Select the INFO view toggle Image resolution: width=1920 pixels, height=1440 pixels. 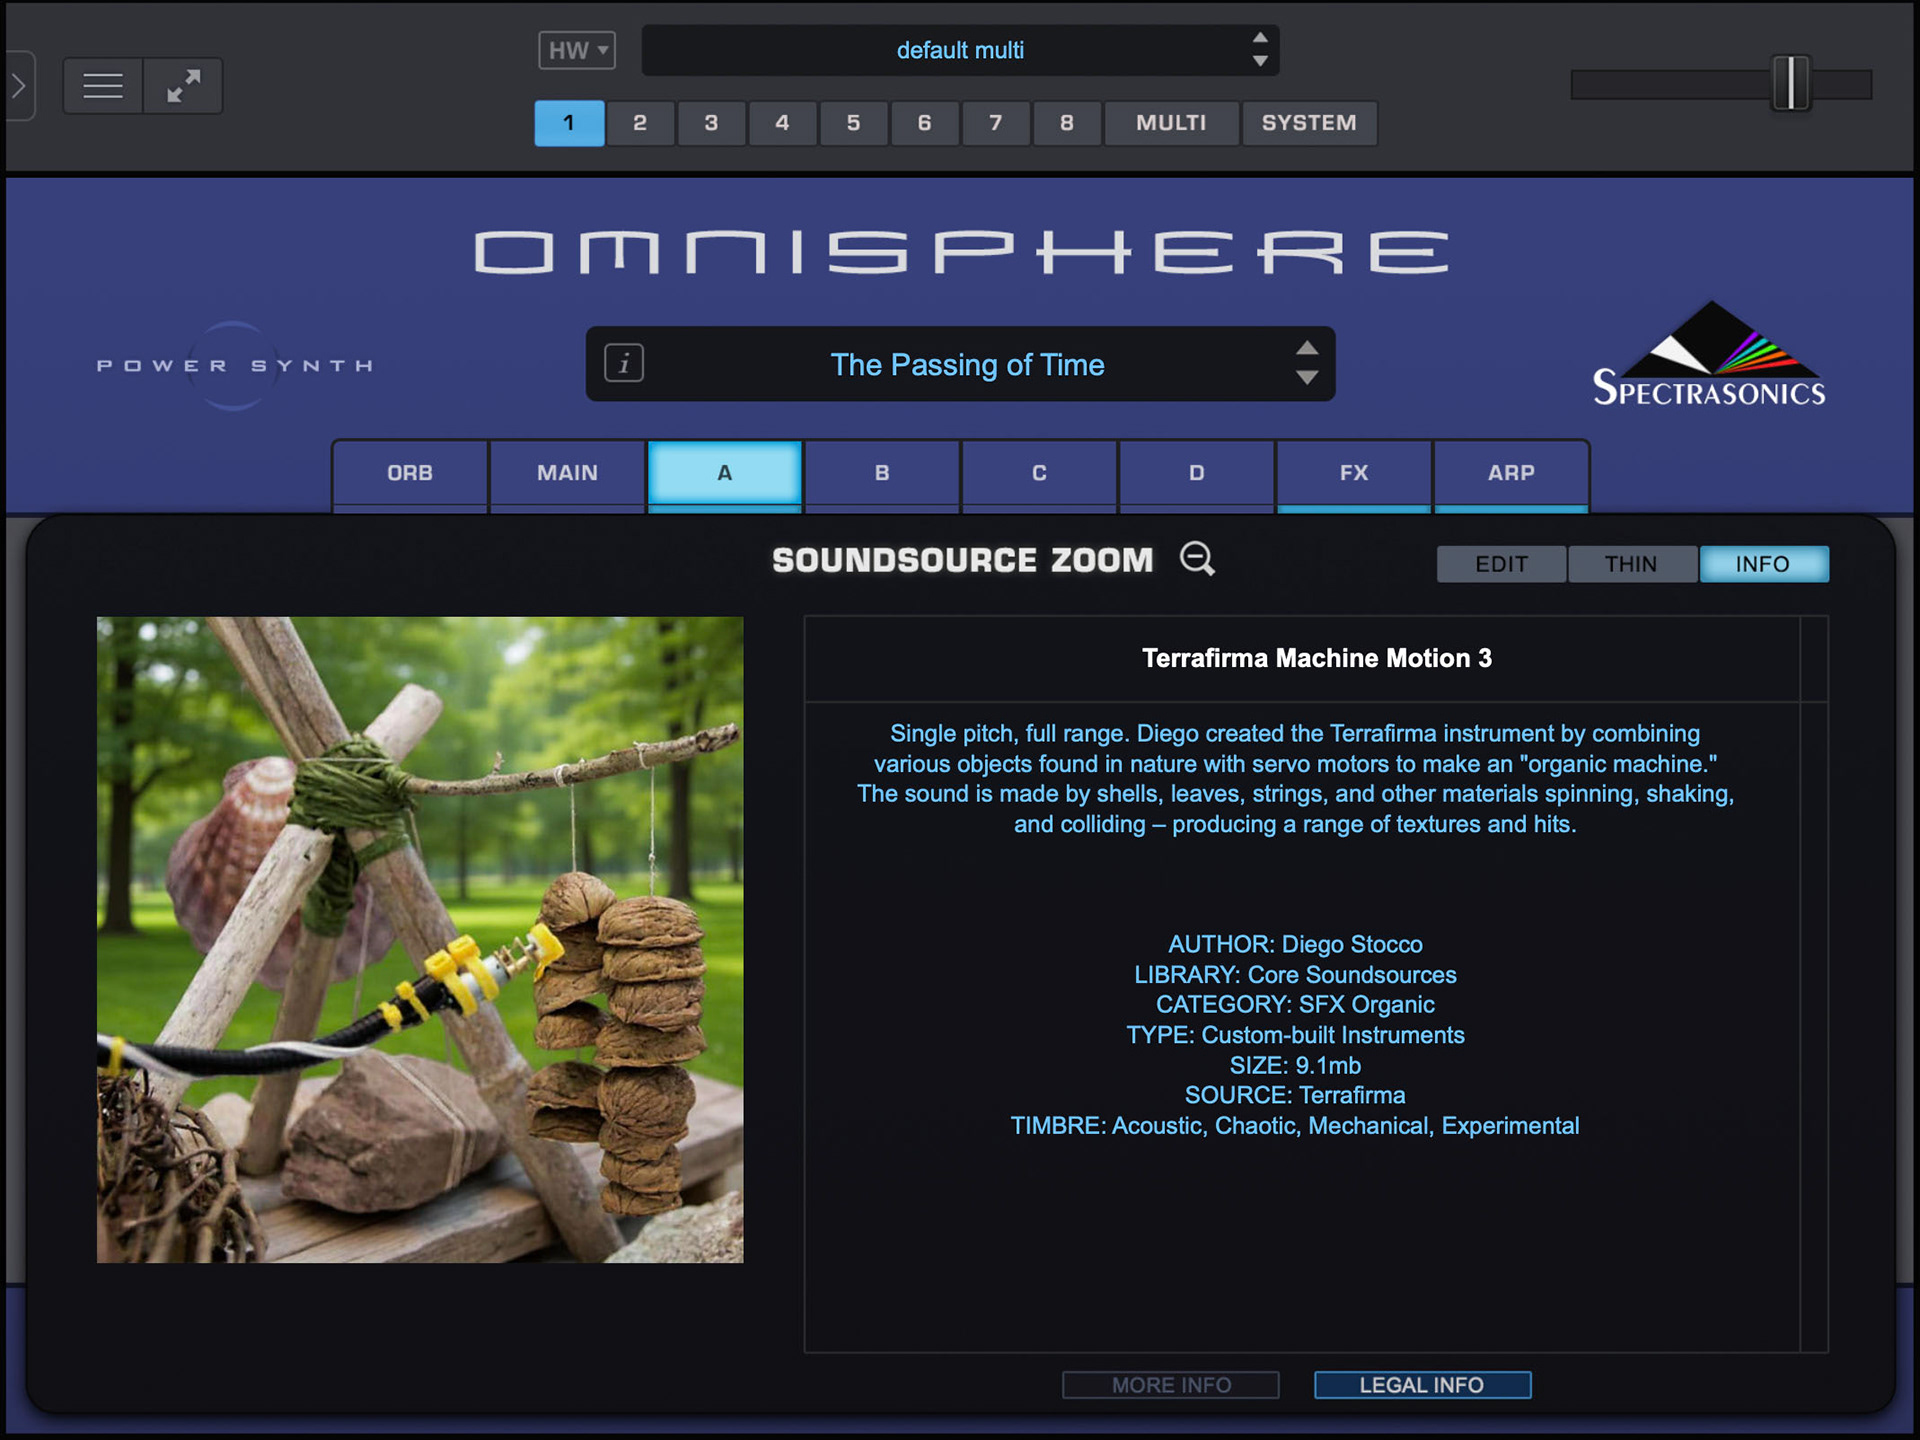click(x=1762, y=564)
